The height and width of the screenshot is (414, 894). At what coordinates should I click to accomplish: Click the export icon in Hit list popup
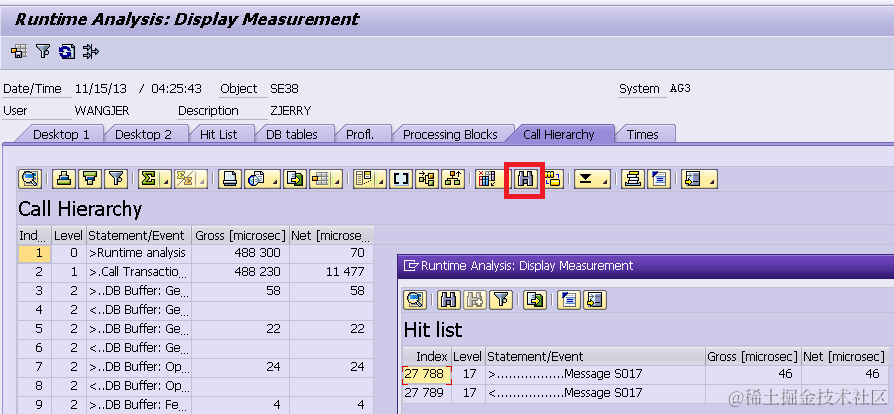[535, 299]
